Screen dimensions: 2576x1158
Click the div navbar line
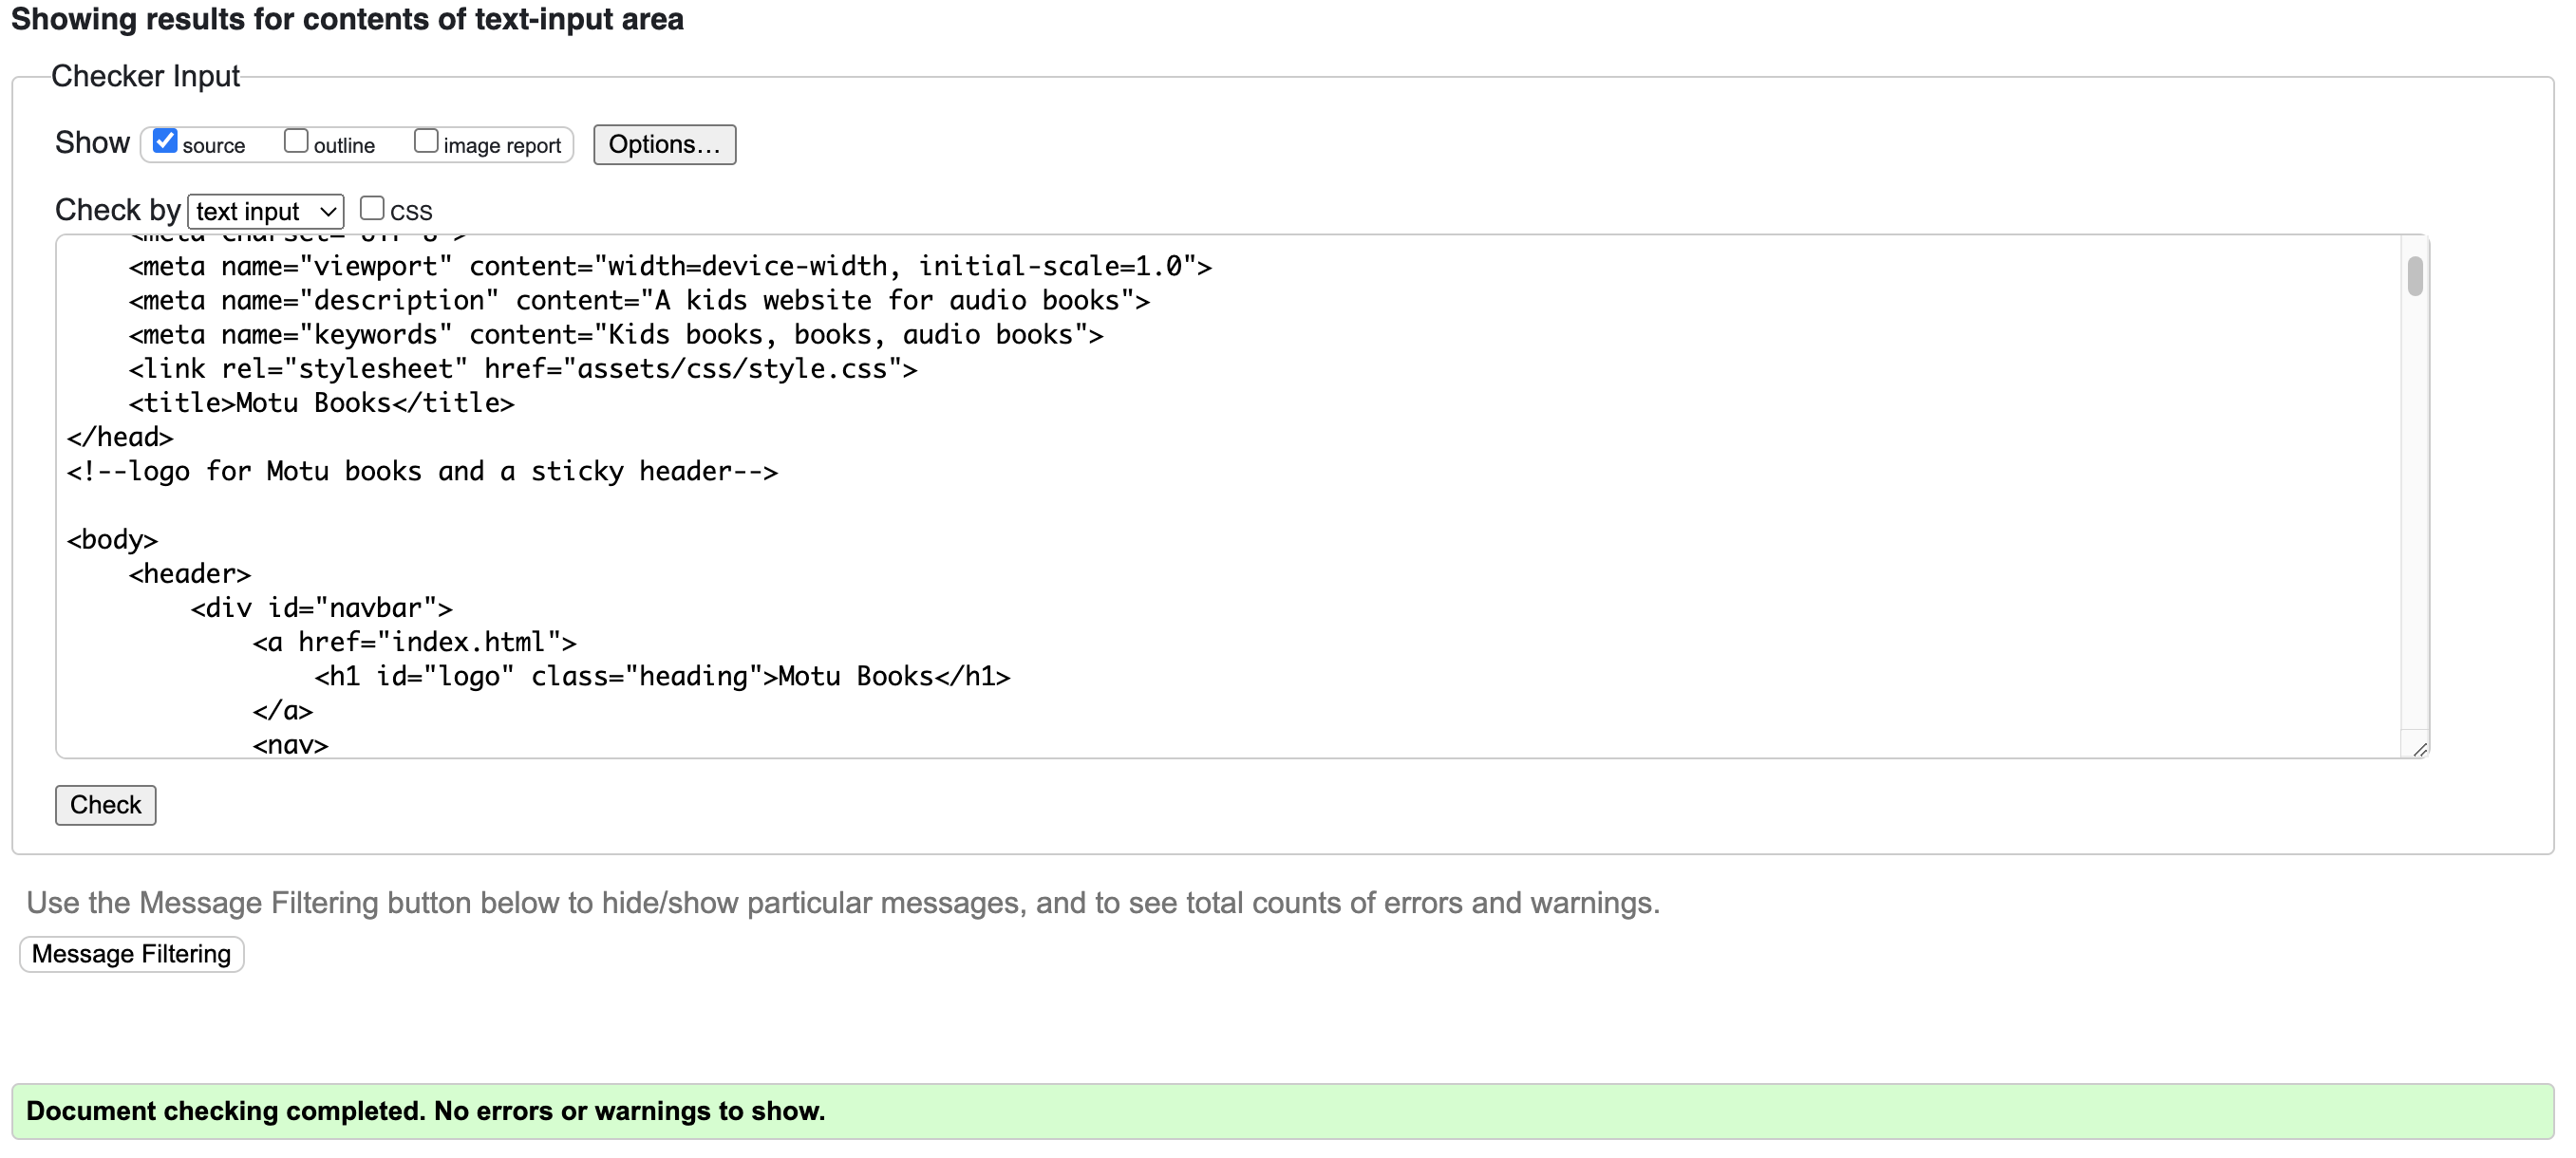pos(321,608)
